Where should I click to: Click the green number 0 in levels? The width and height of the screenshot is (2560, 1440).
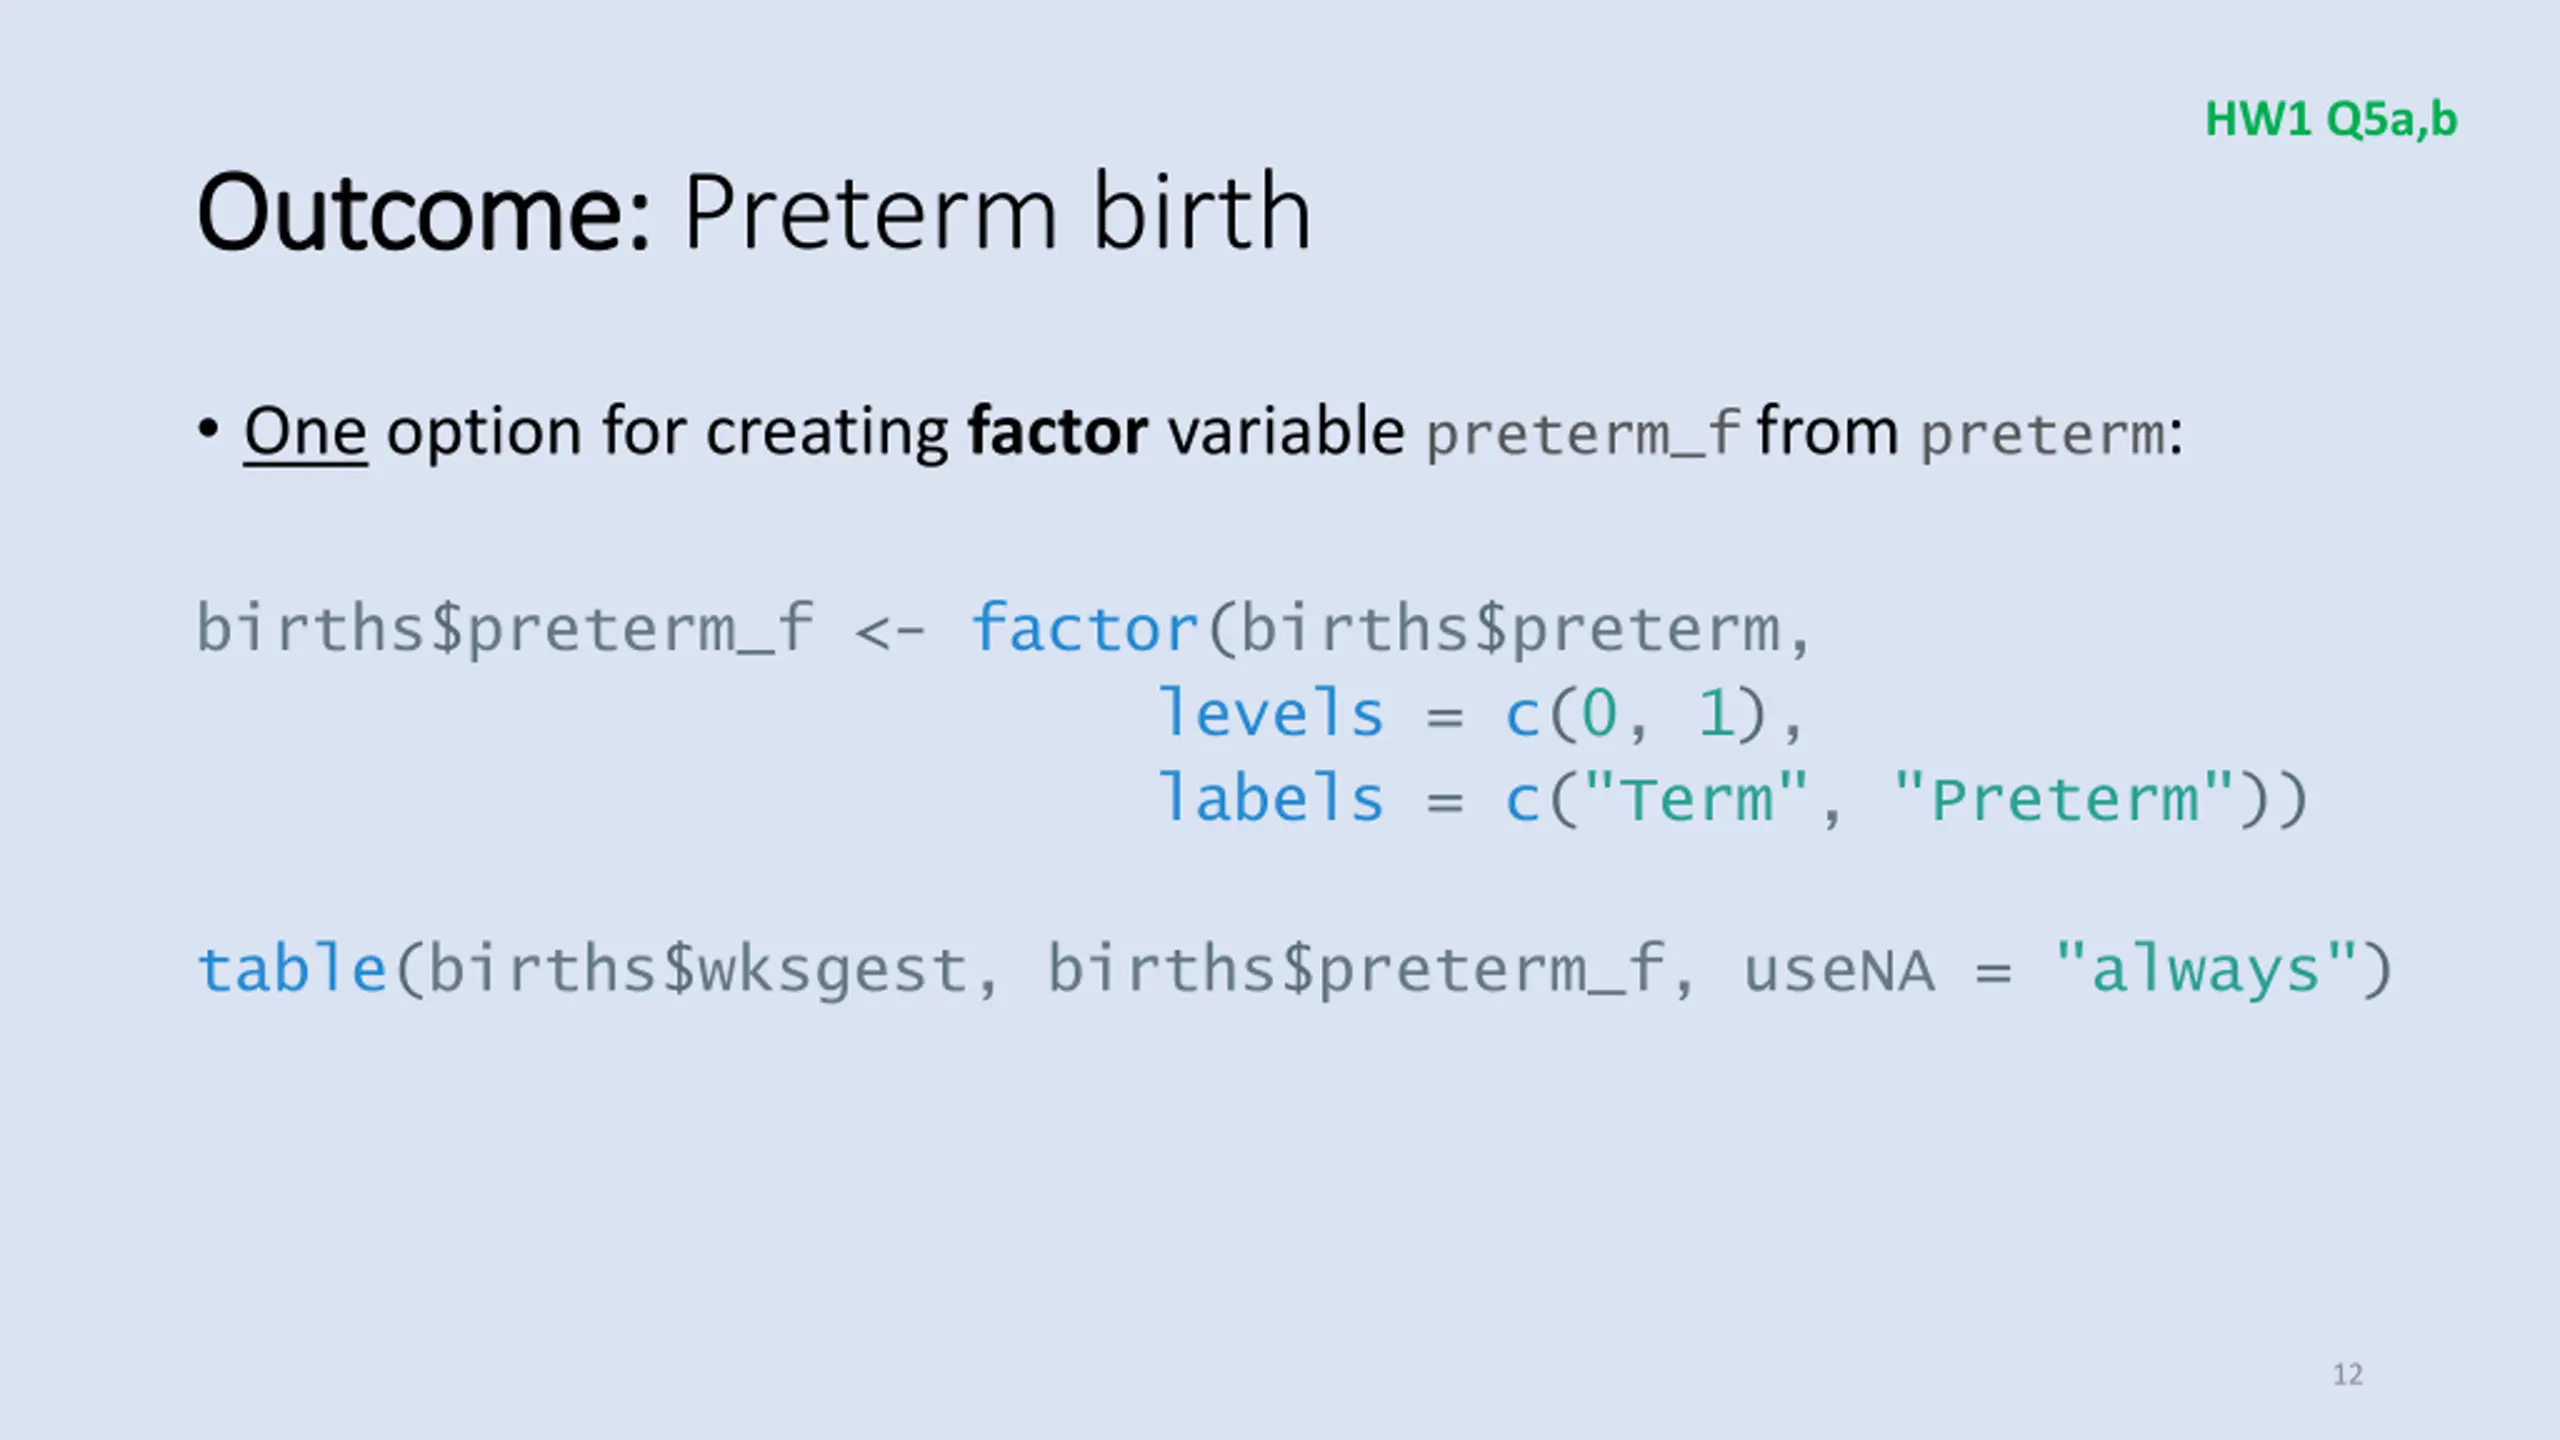[x=1599, y=715]
